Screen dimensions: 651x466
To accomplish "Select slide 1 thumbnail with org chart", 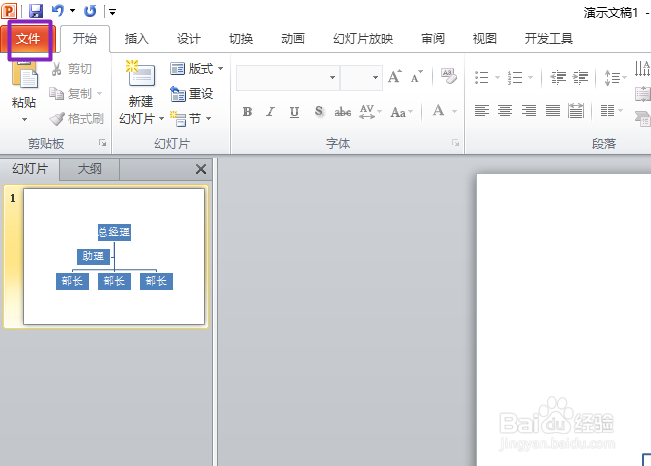I will click(114, 256).
